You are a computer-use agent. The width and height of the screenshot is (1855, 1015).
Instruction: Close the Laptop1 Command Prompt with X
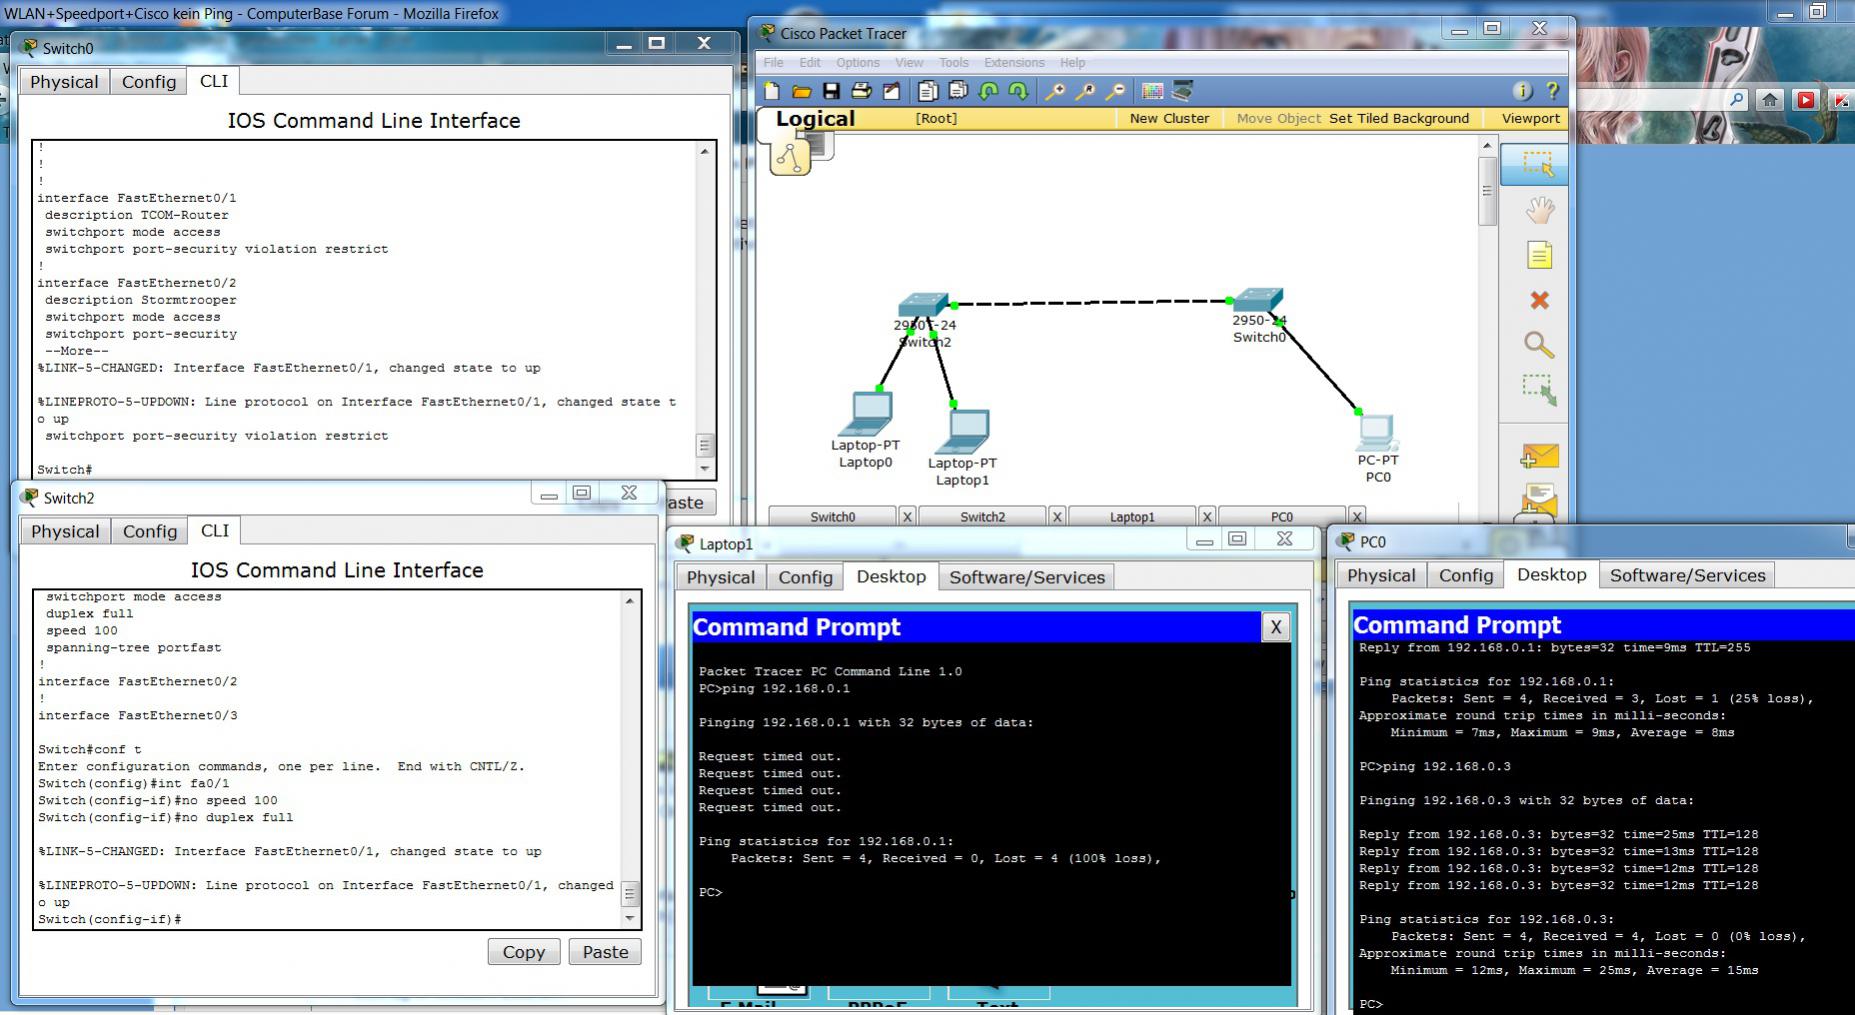[1275, 627]
